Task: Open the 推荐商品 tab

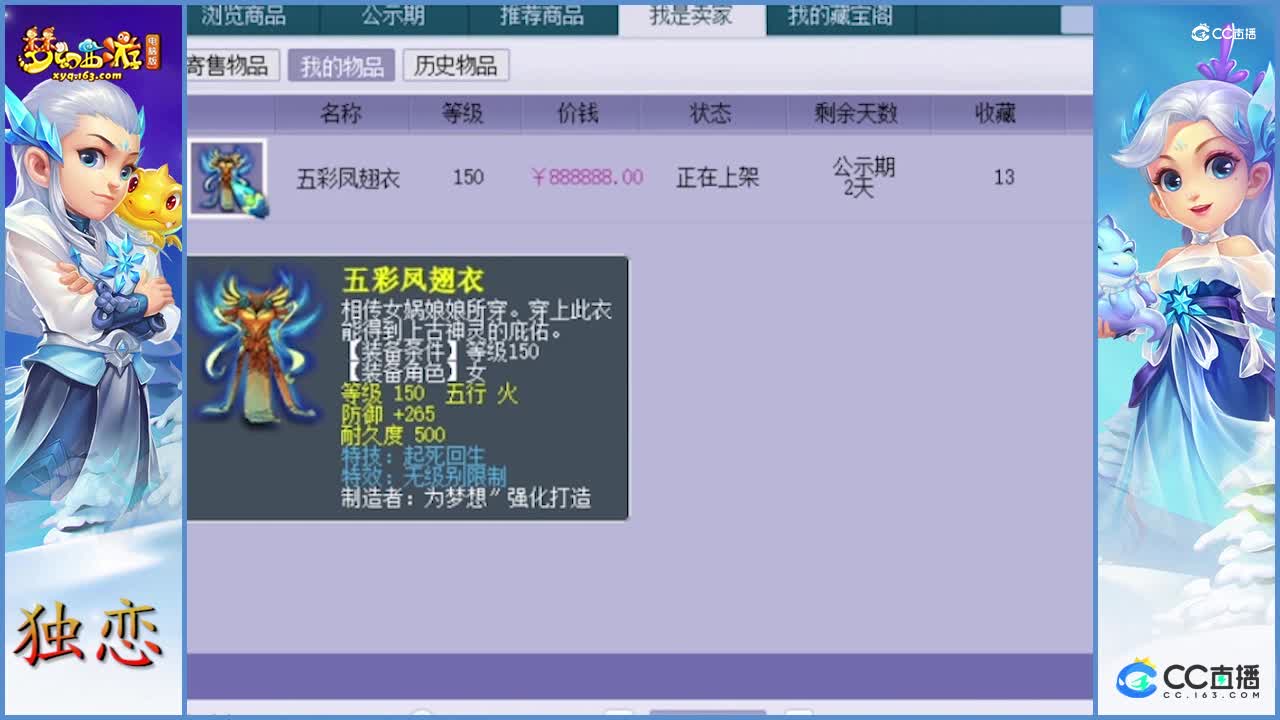Action: point(541,17)
